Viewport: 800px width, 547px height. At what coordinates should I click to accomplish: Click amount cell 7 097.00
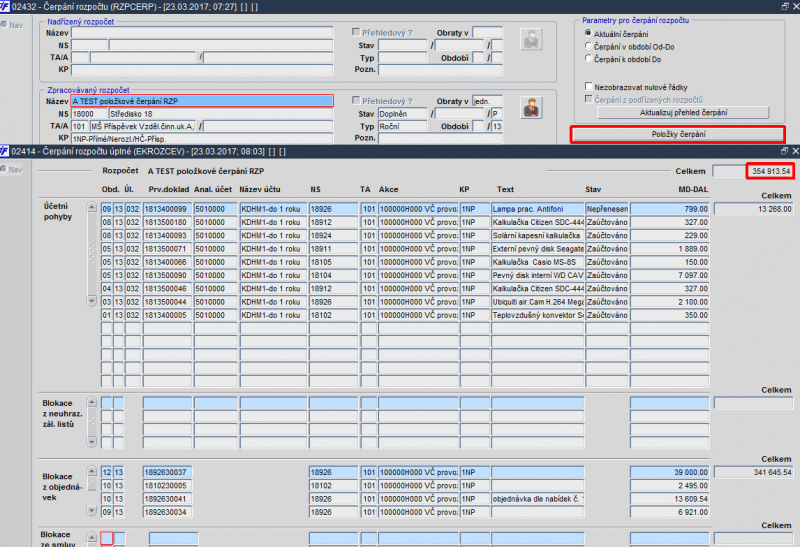pos(669,275)
